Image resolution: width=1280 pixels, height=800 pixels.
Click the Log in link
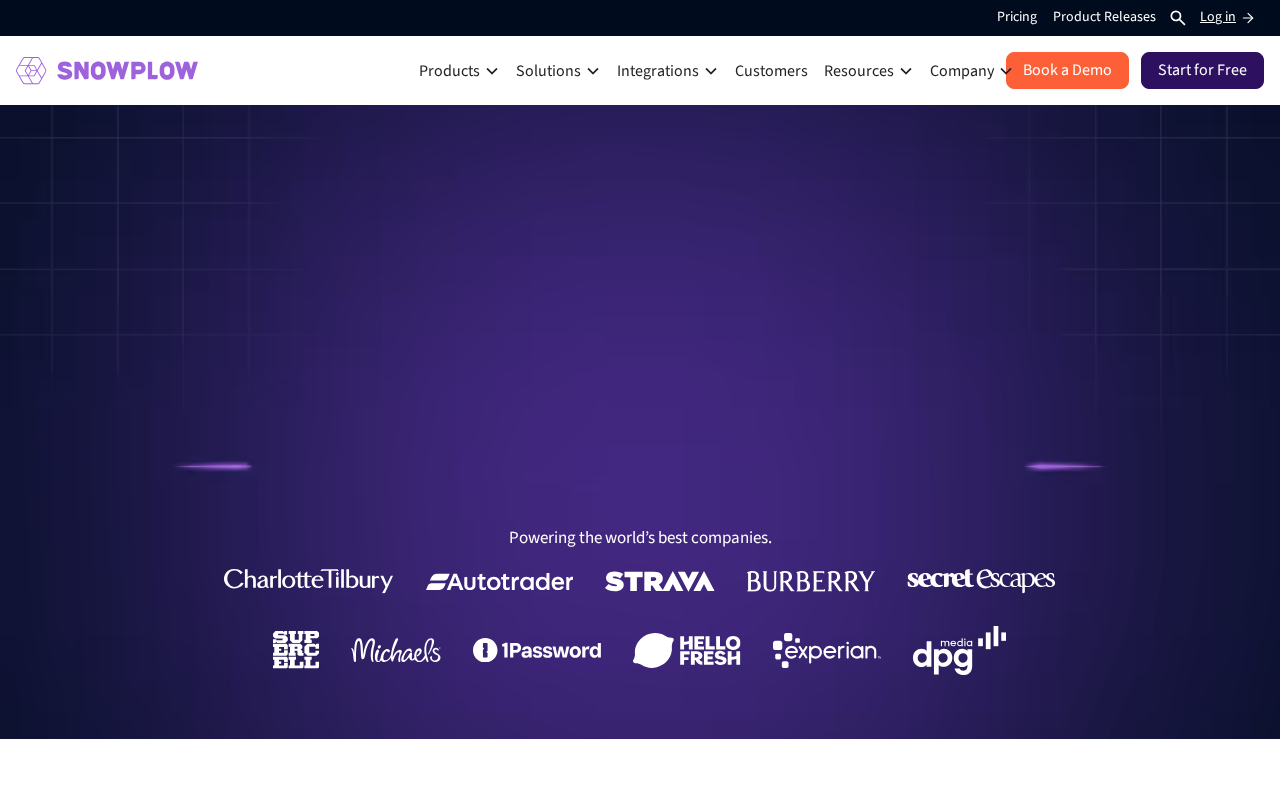(1218, 17)
